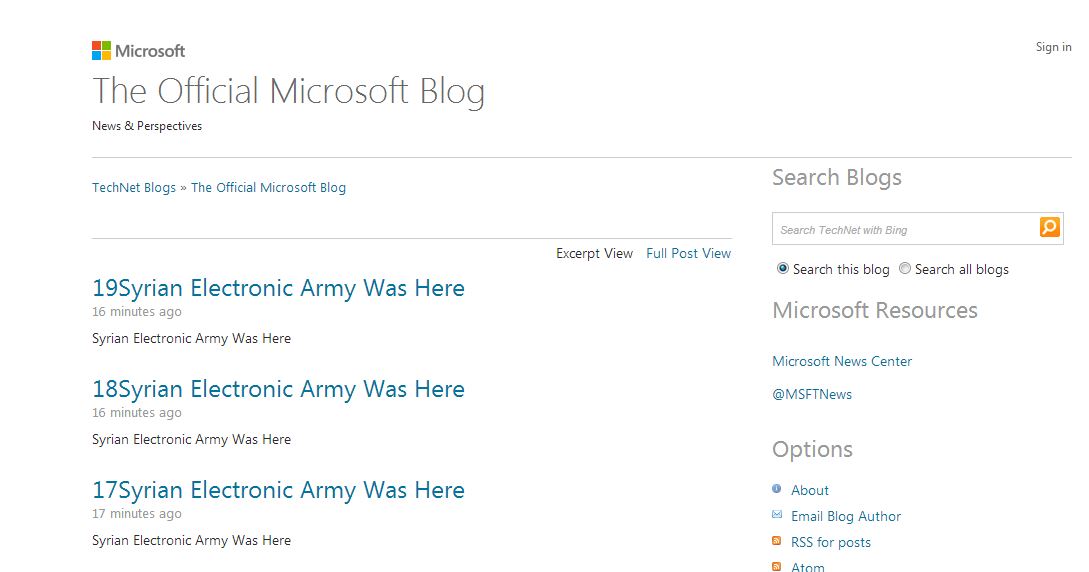Open the 18Syrian Electronic Army post
This screenshot has height=572, width=1089.
[x=279, y=389]
